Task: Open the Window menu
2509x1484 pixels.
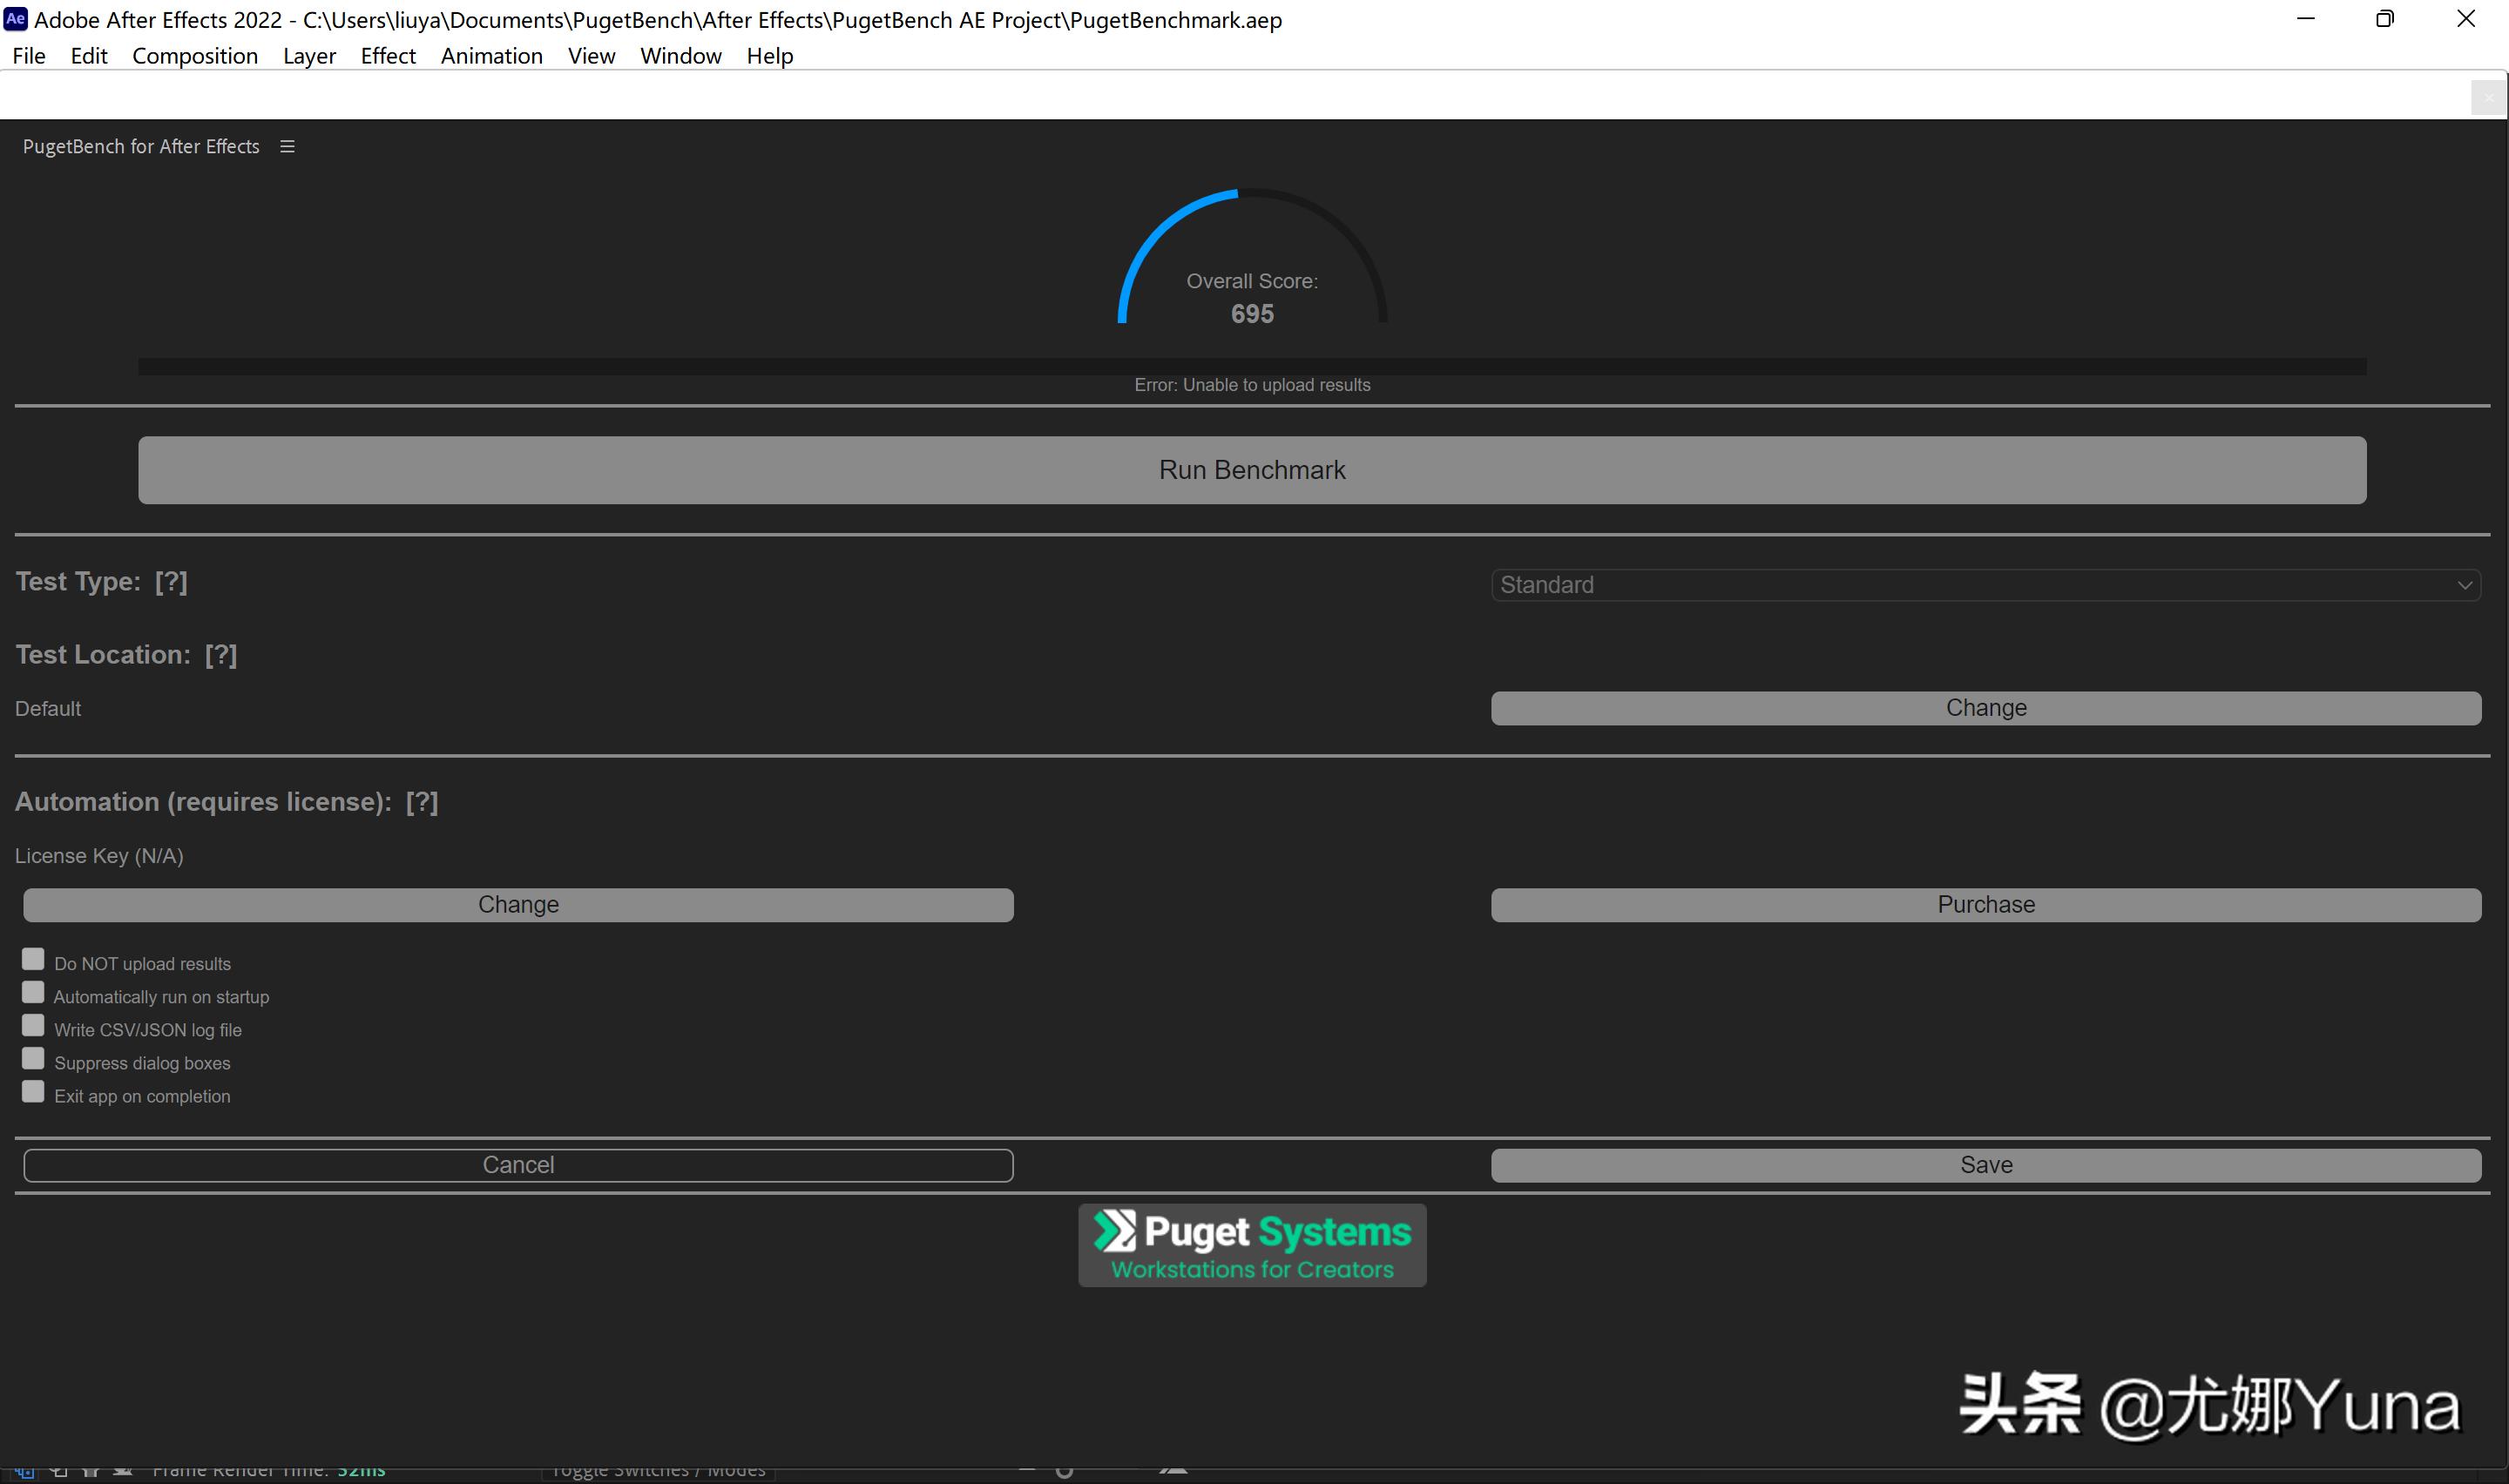Action: (x=680, y=56)
